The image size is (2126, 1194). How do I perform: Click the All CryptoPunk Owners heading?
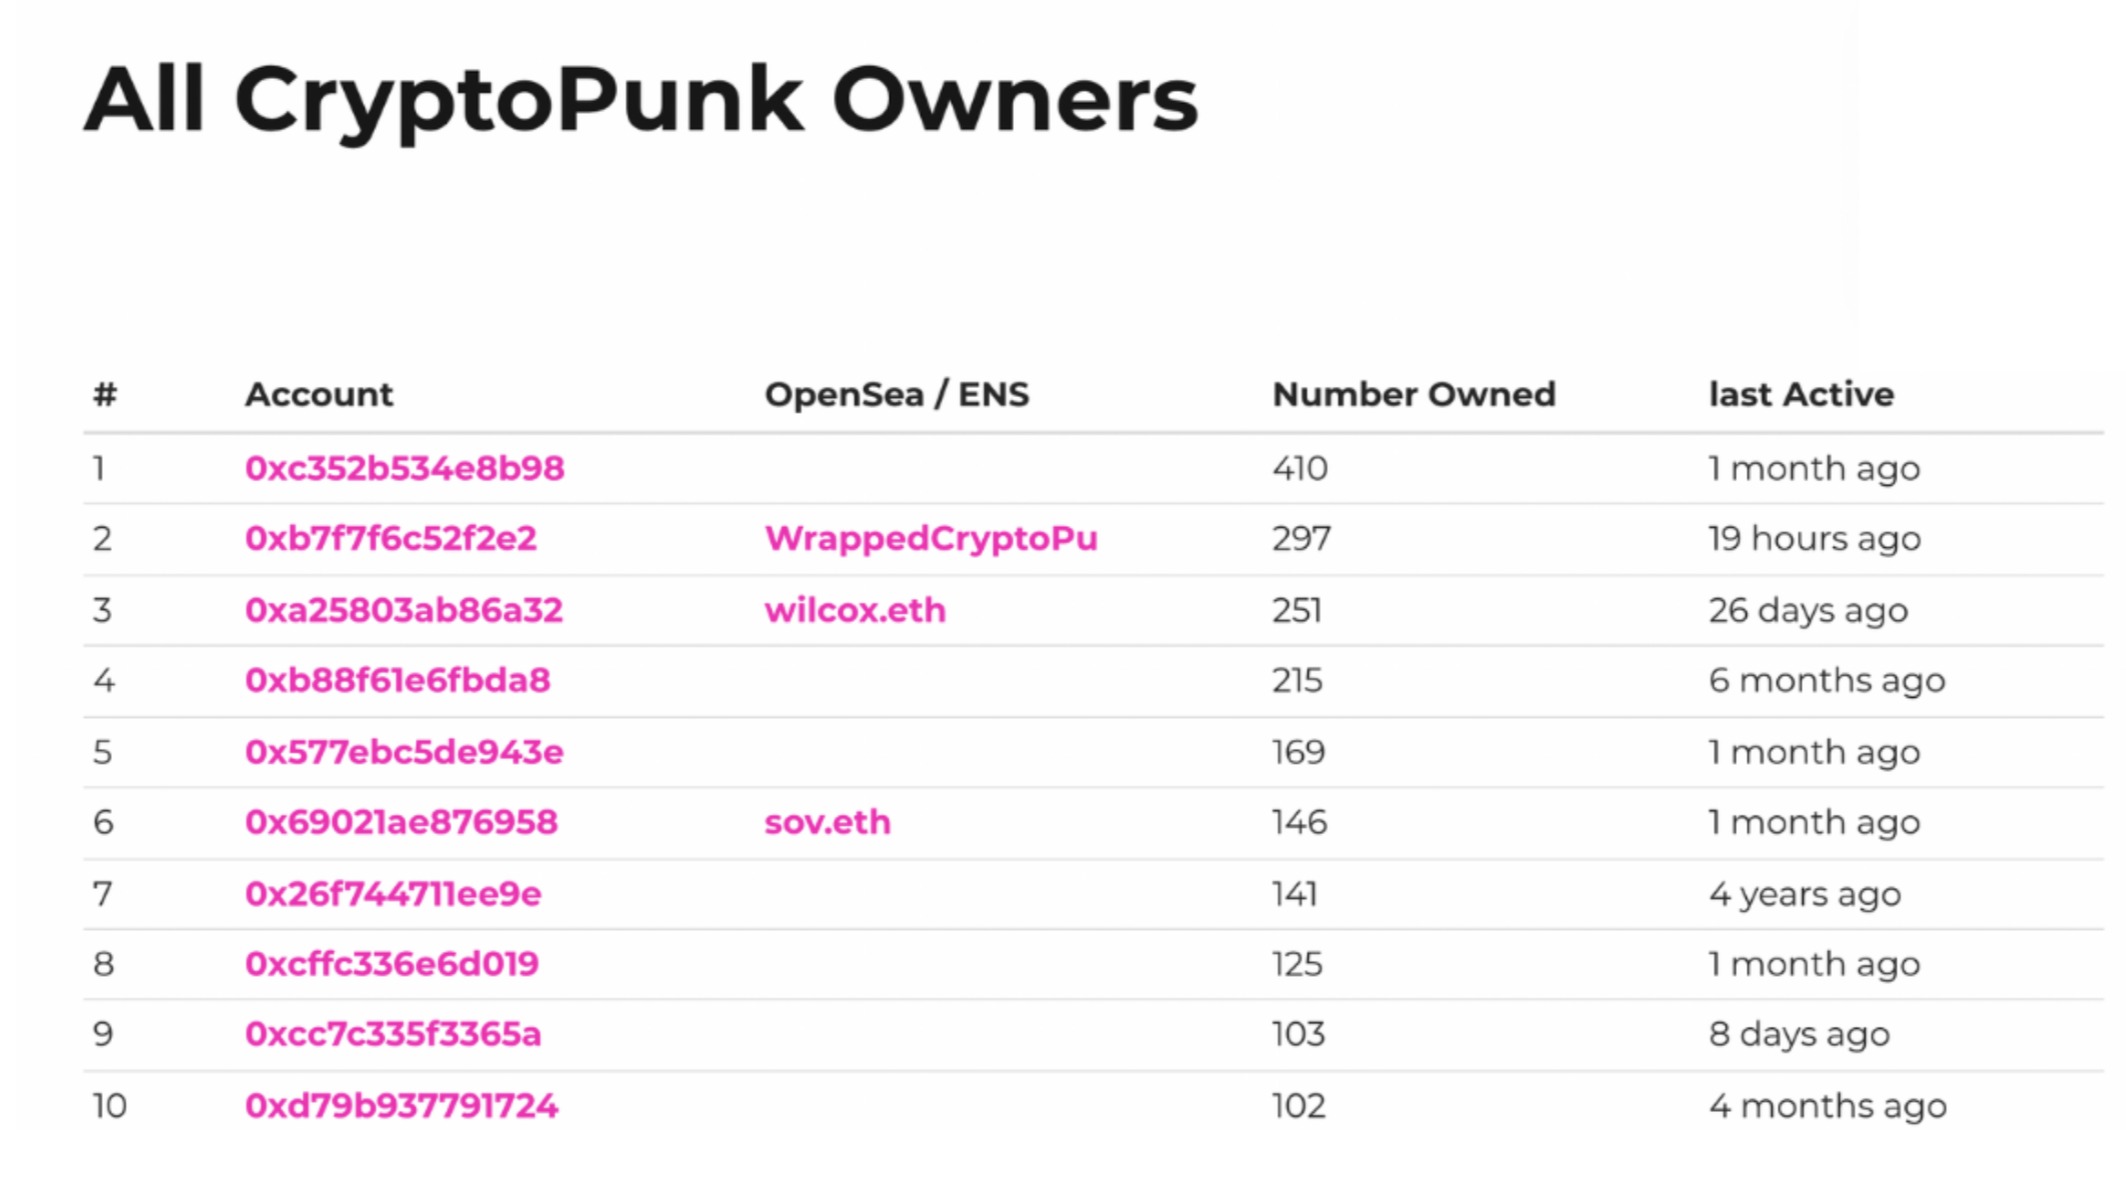(x=640, y=100)
